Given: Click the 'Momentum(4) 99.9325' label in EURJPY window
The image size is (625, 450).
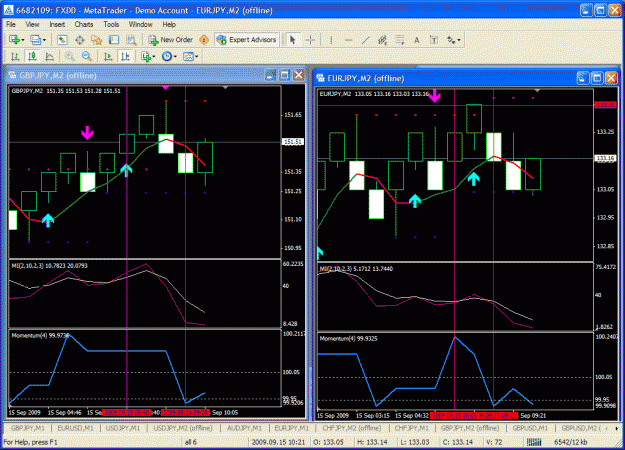Looking at the screenshot, I should pyautogui.click(x=348, y=338).
